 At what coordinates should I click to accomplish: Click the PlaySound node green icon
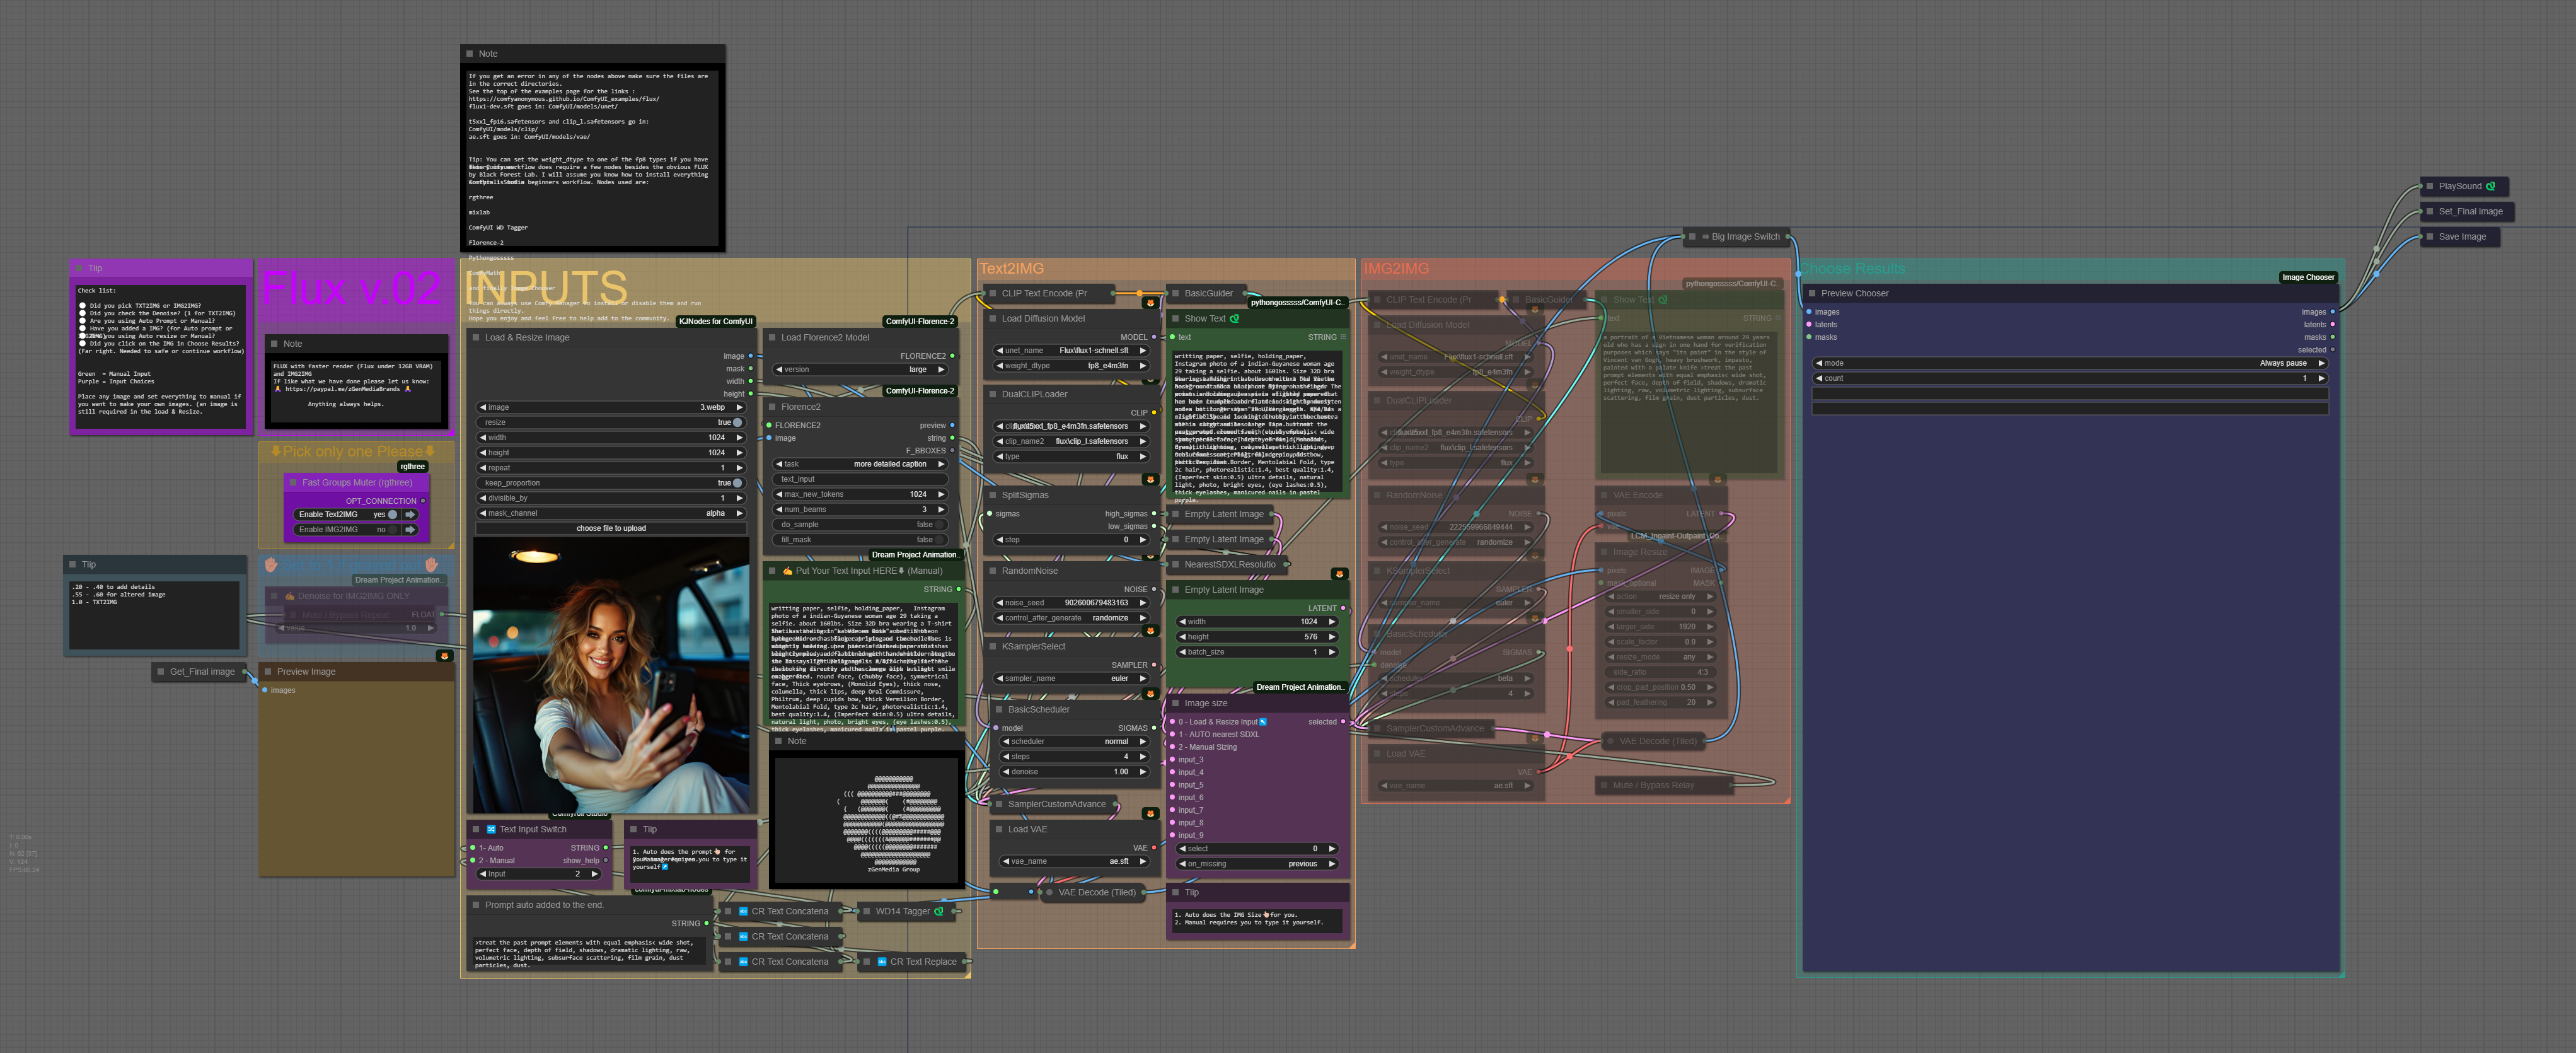[x=2490, y=186]
